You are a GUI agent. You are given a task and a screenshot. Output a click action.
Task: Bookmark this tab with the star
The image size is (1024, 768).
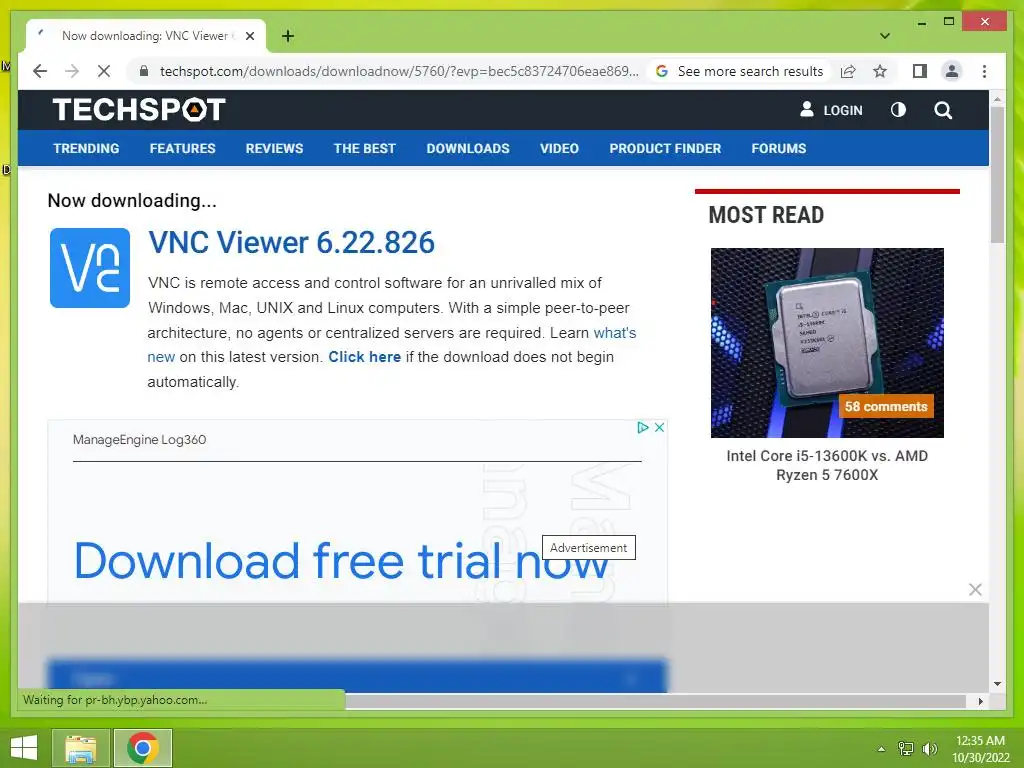coord(880,71)
